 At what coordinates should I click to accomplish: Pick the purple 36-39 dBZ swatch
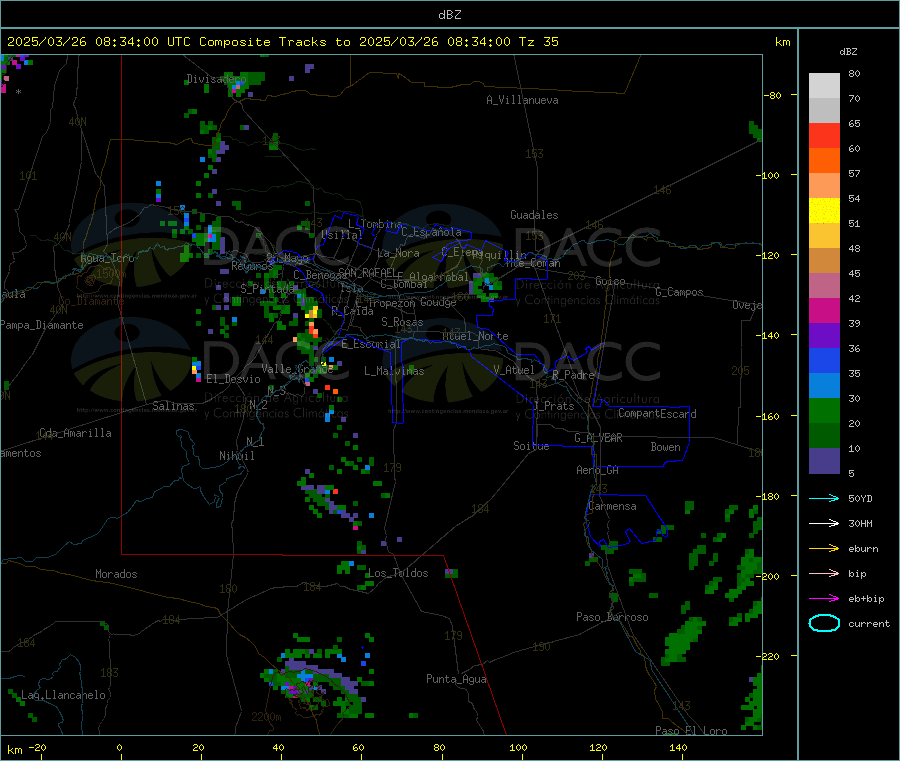(x=824, y=336)
